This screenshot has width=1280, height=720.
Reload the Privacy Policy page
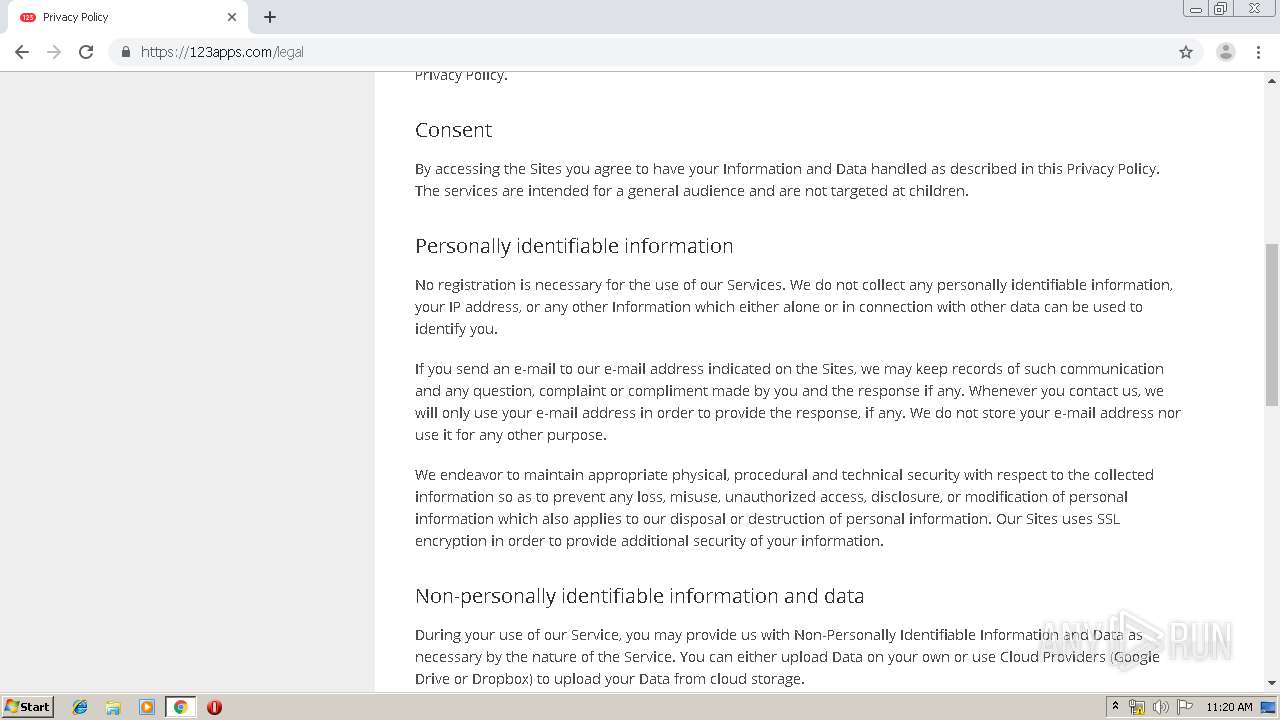click(x=86, y=52)
